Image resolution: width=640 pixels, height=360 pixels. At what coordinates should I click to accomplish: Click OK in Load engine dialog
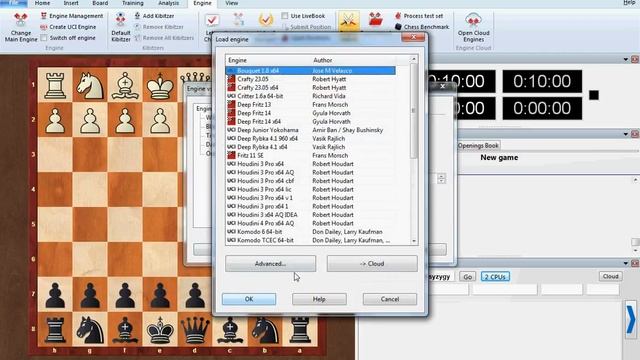click(249, 299)
